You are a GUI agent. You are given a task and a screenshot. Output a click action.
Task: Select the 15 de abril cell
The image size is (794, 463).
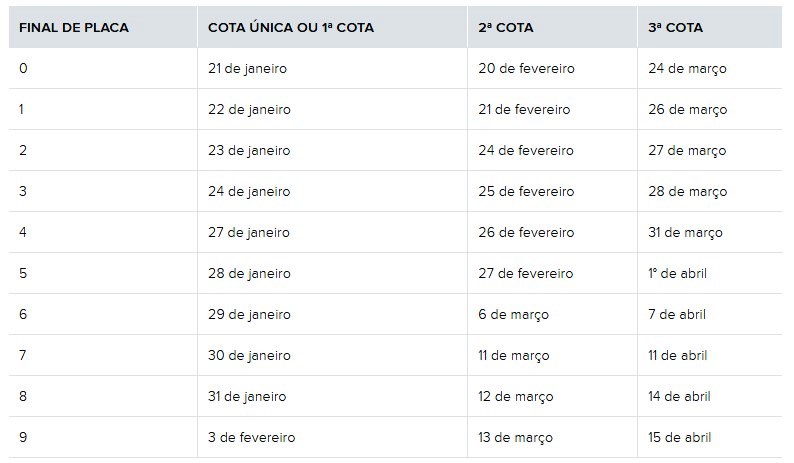click(x=679, y=438)
